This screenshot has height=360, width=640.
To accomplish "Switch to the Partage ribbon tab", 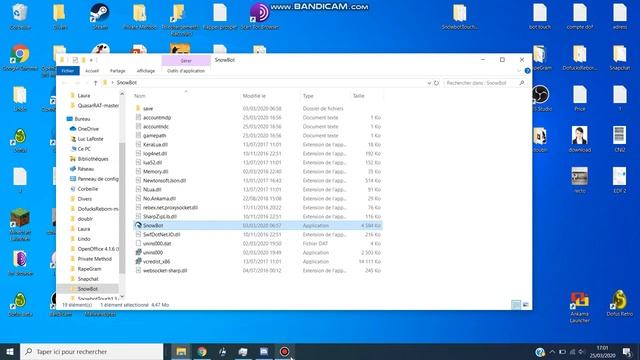I will point(118,71).
